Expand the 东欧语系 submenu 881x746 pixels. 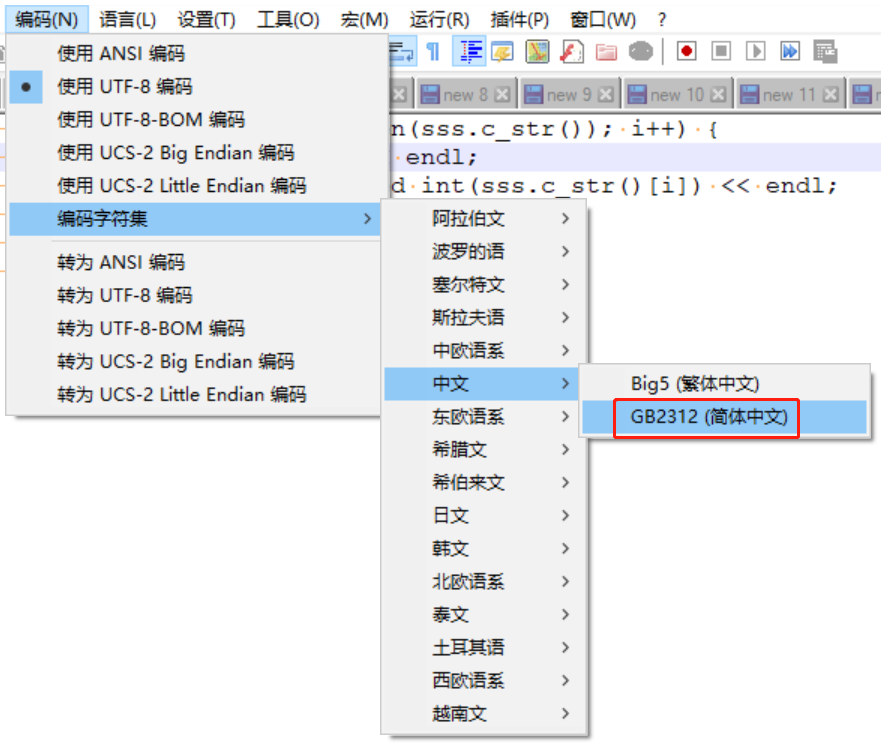tap(483, 417)
